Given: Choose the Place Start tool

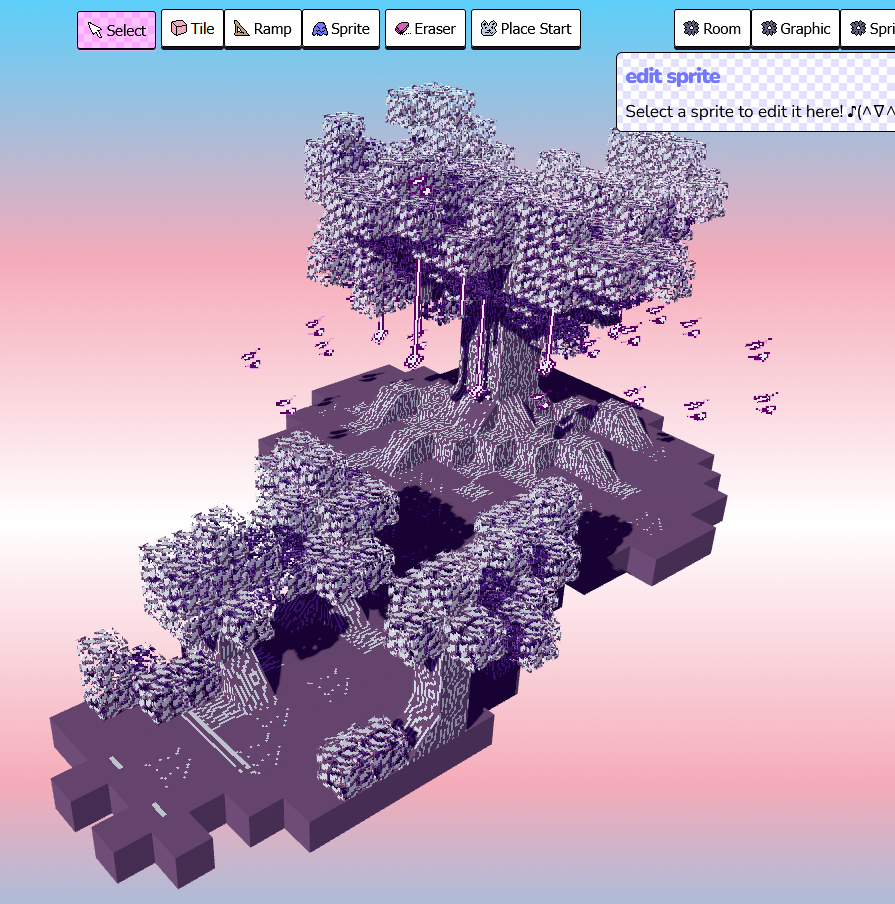Looking at the screenshot, I should (525, 29).
